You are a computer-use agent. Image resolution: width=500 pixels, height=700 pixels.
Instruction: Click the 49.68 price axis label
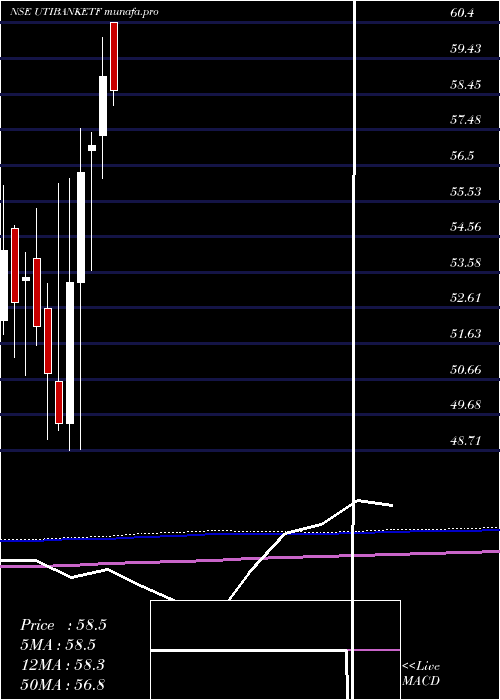466,404
